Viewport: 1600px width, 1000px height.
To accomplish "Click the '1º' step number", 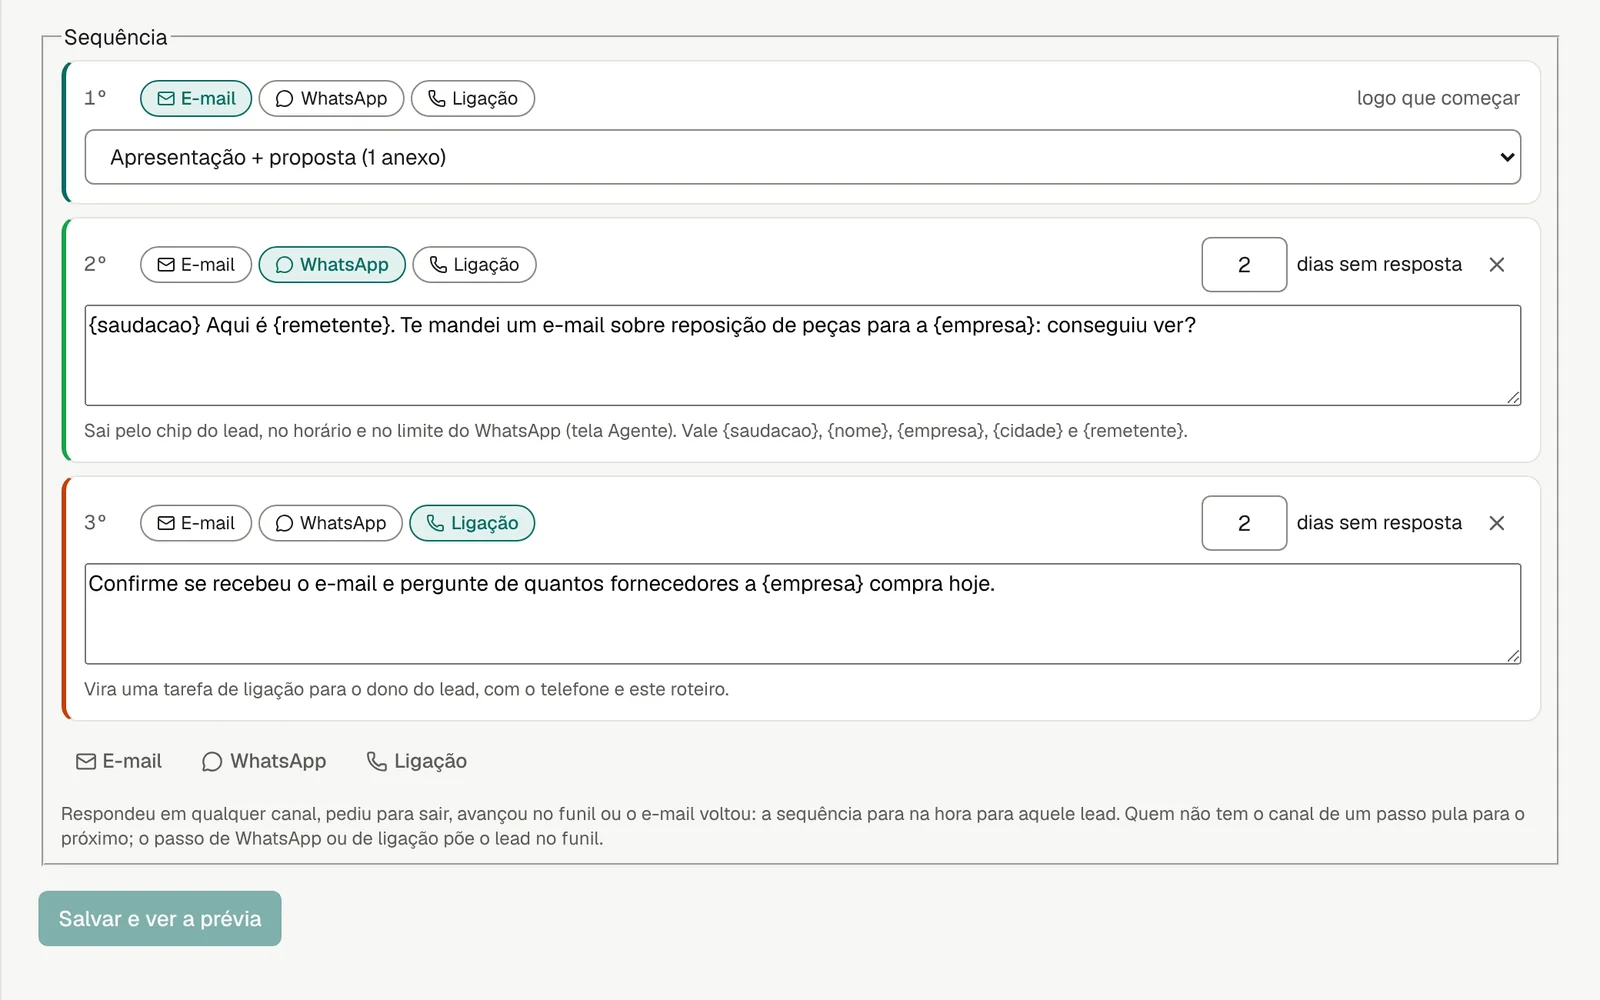I will (95, 98).
